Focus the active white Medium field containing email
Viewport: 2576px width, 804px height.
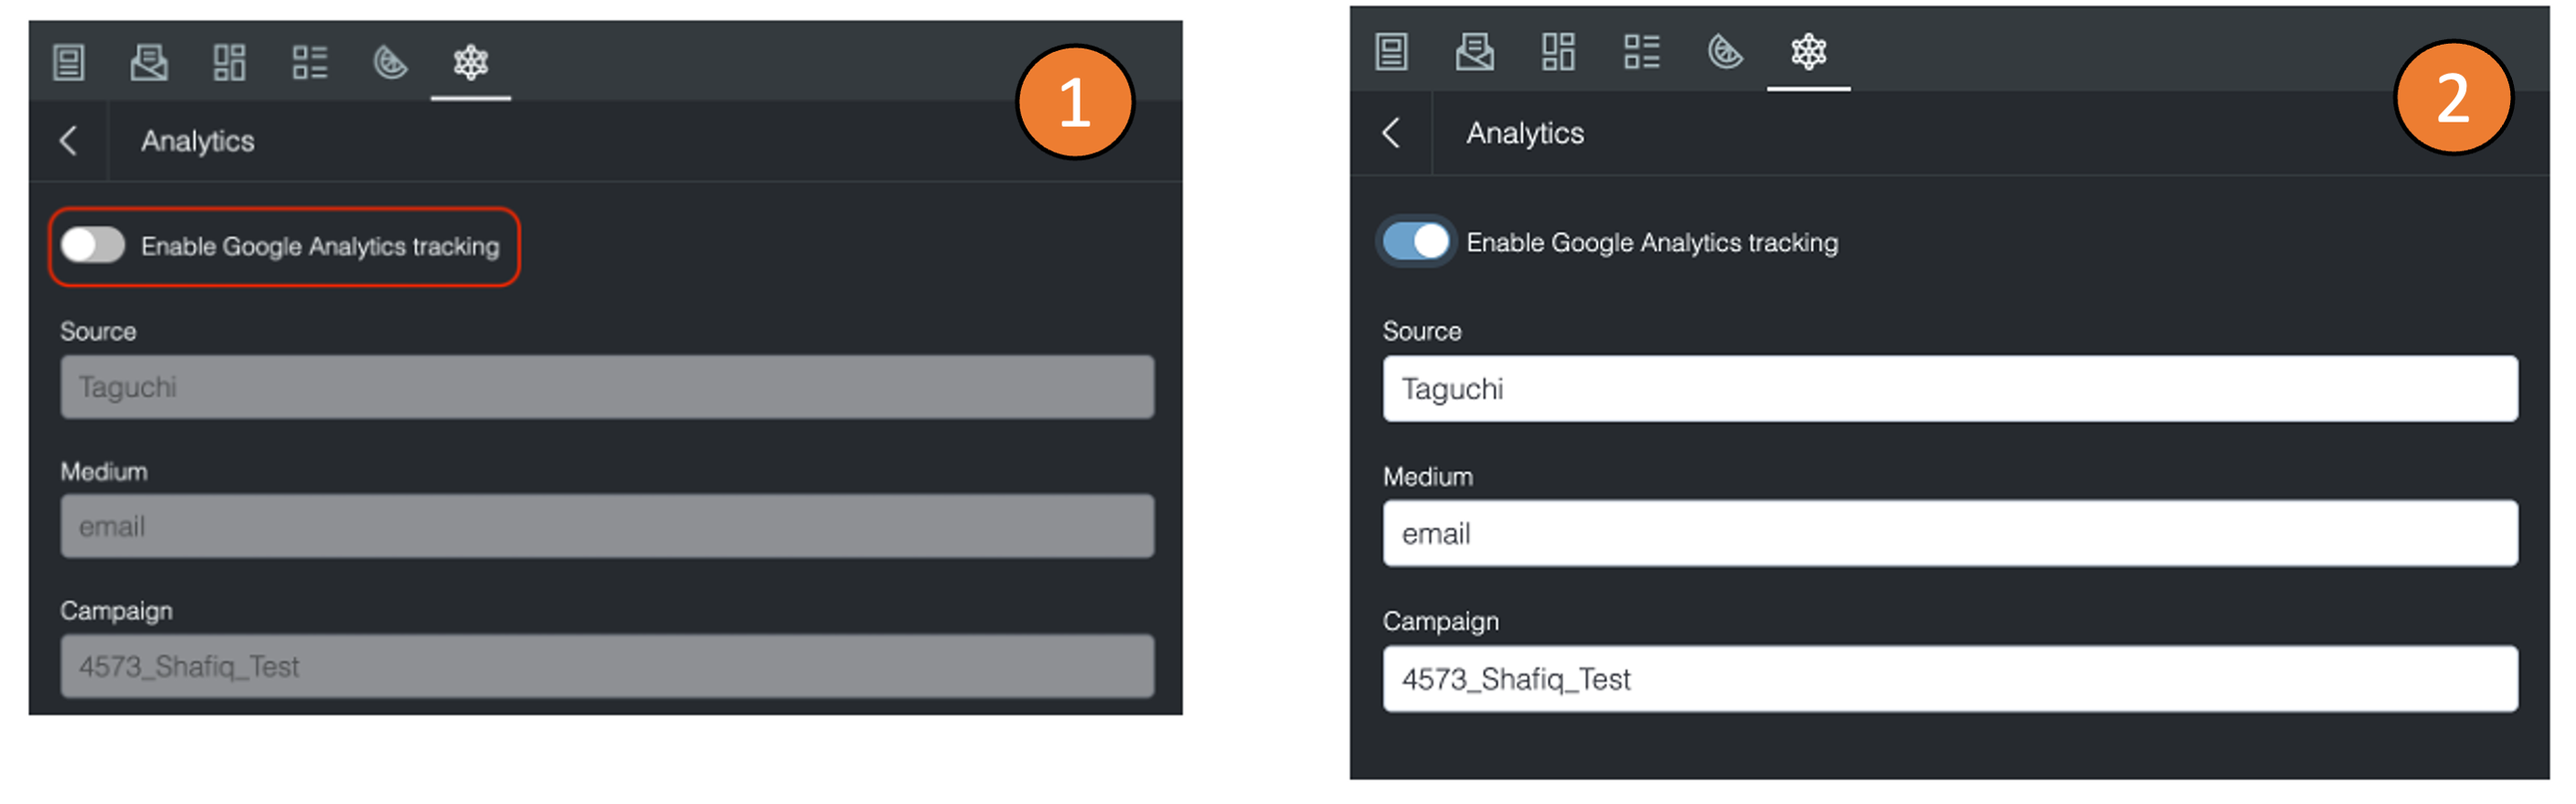[x=1949, y=534]
